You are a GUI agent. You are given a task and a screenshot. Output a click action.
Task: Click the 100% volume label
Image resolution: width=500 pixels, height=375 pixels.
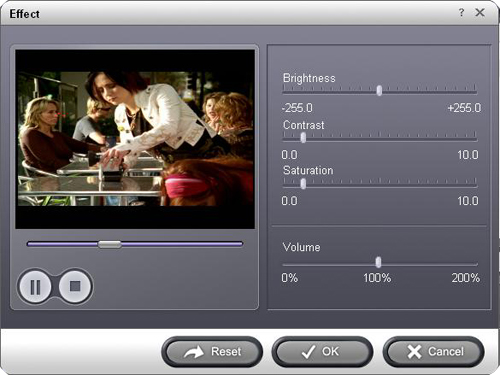(x=377, y=278)
